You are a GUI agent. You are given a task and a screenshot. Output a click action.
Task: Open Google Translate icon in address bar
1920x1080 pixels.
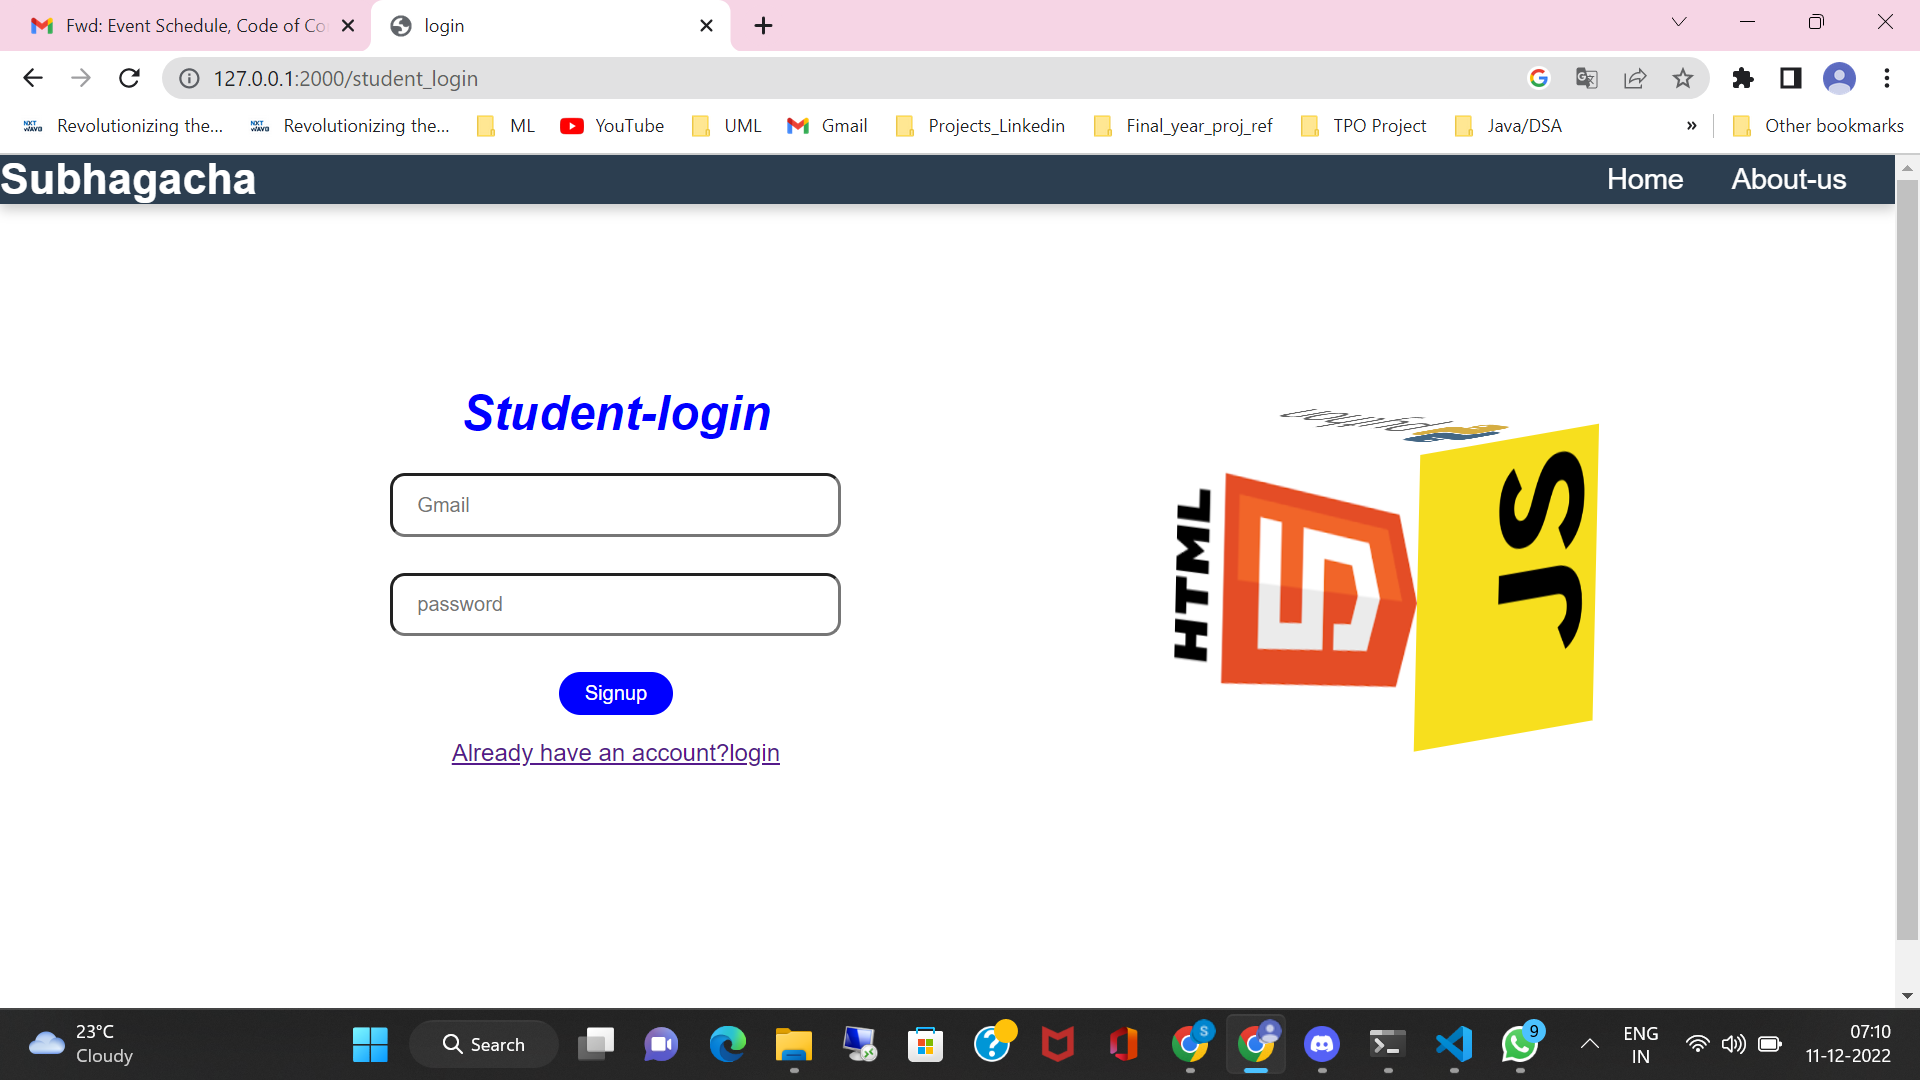[1586, 78]
